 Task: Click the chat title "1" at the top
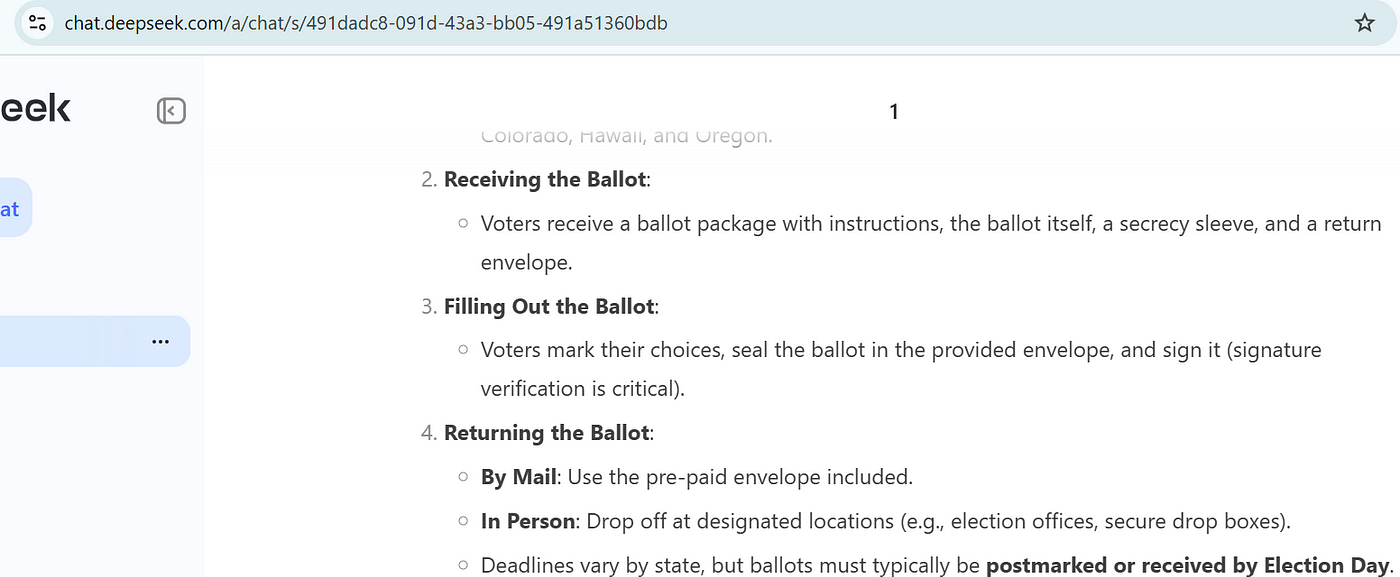pos(894,112)
